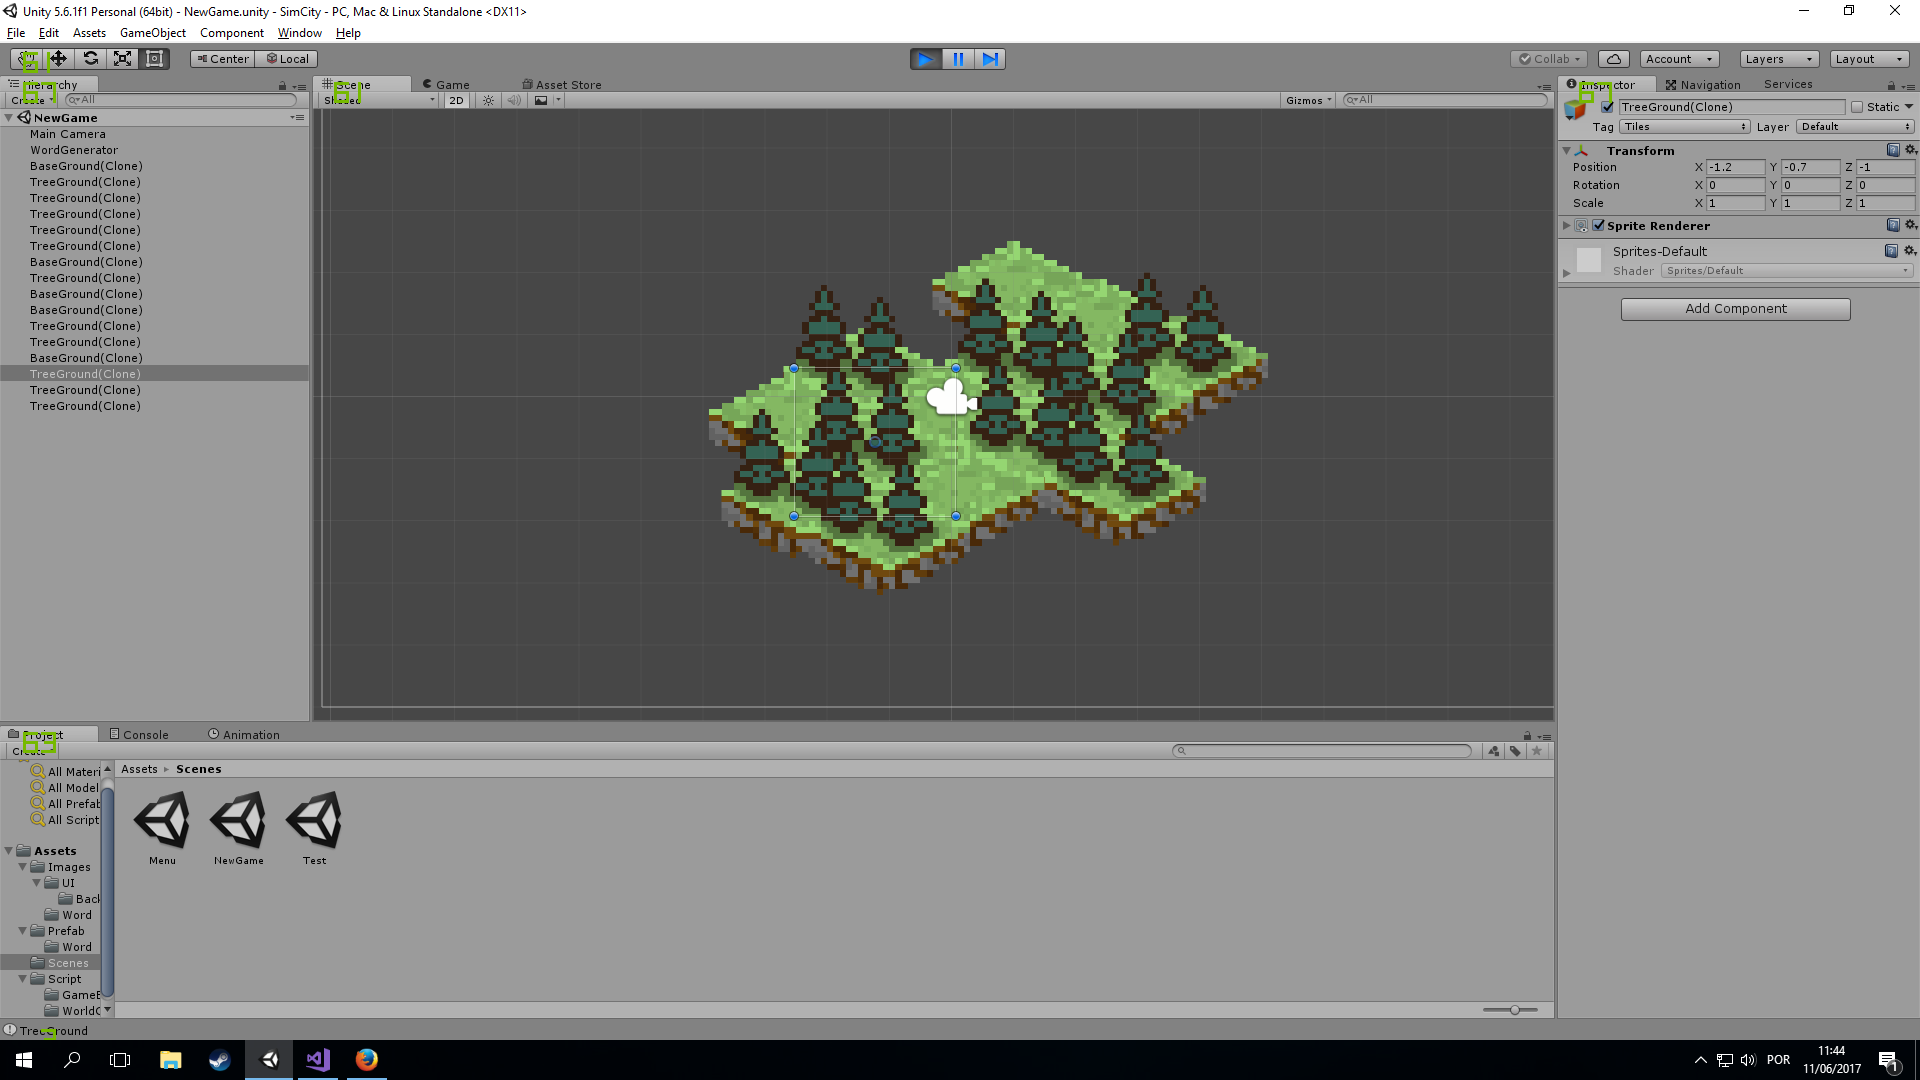The image size is (1920, 1080).
Task: Open the Gizmos dropdown
Action: pyautogui.click(x=1309, y=100)
